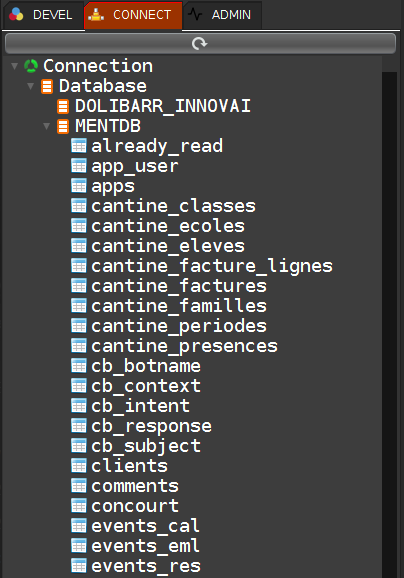
Task: Click the green Connection status icon
Action: point(31,66)
